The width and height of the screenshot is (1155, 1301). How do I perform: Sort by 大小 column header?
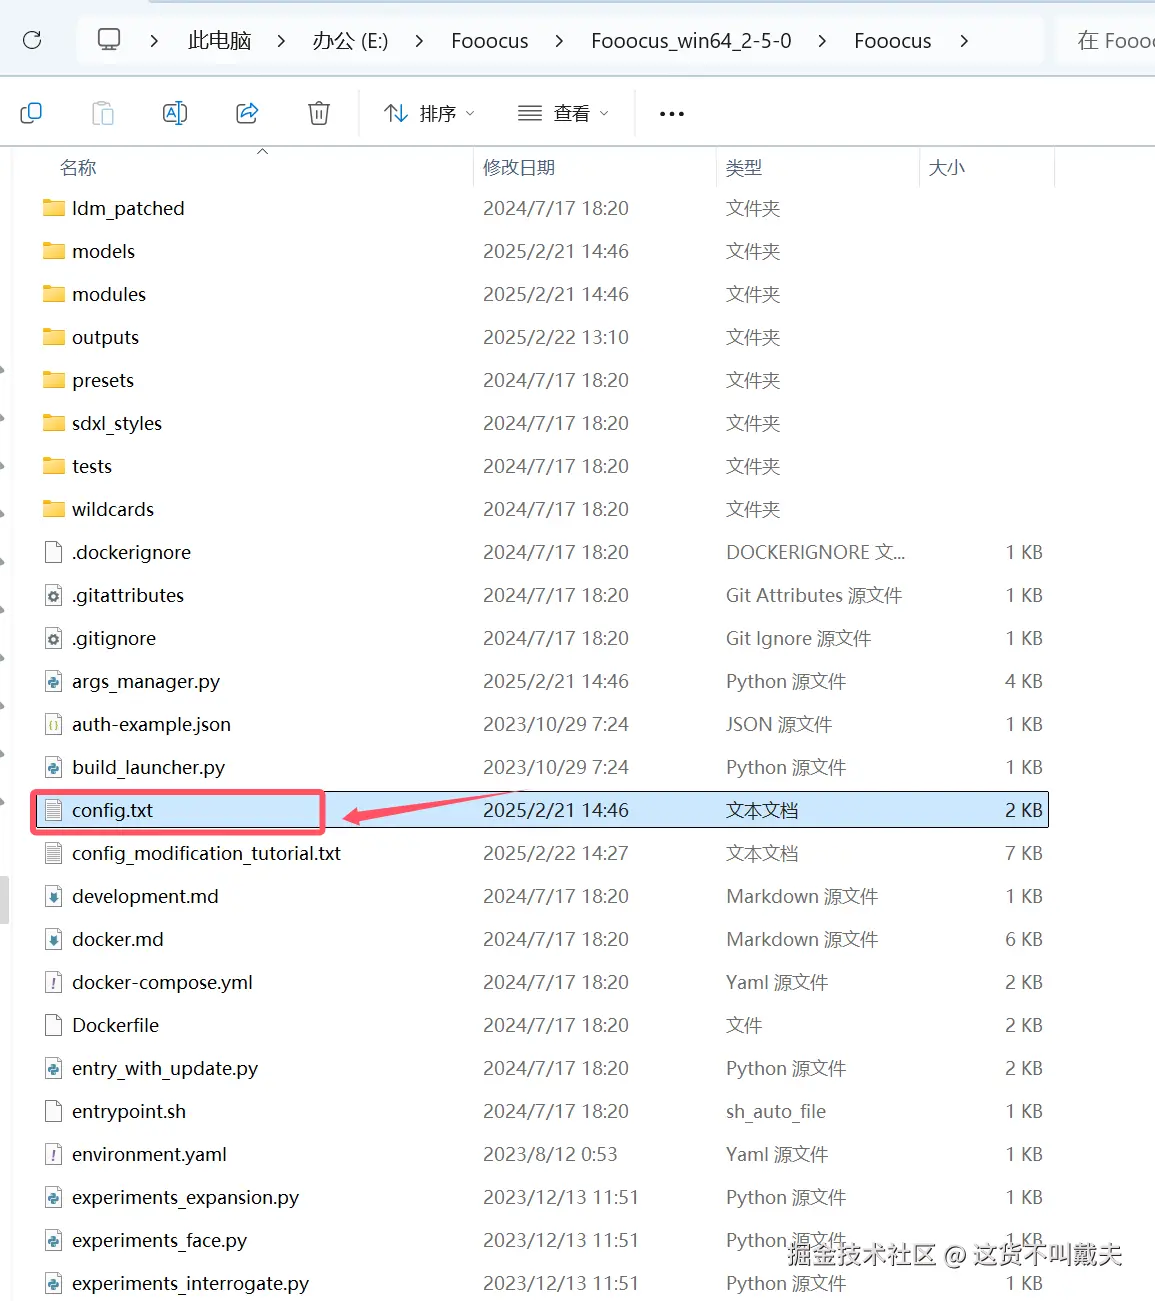(x=947, y=168)
